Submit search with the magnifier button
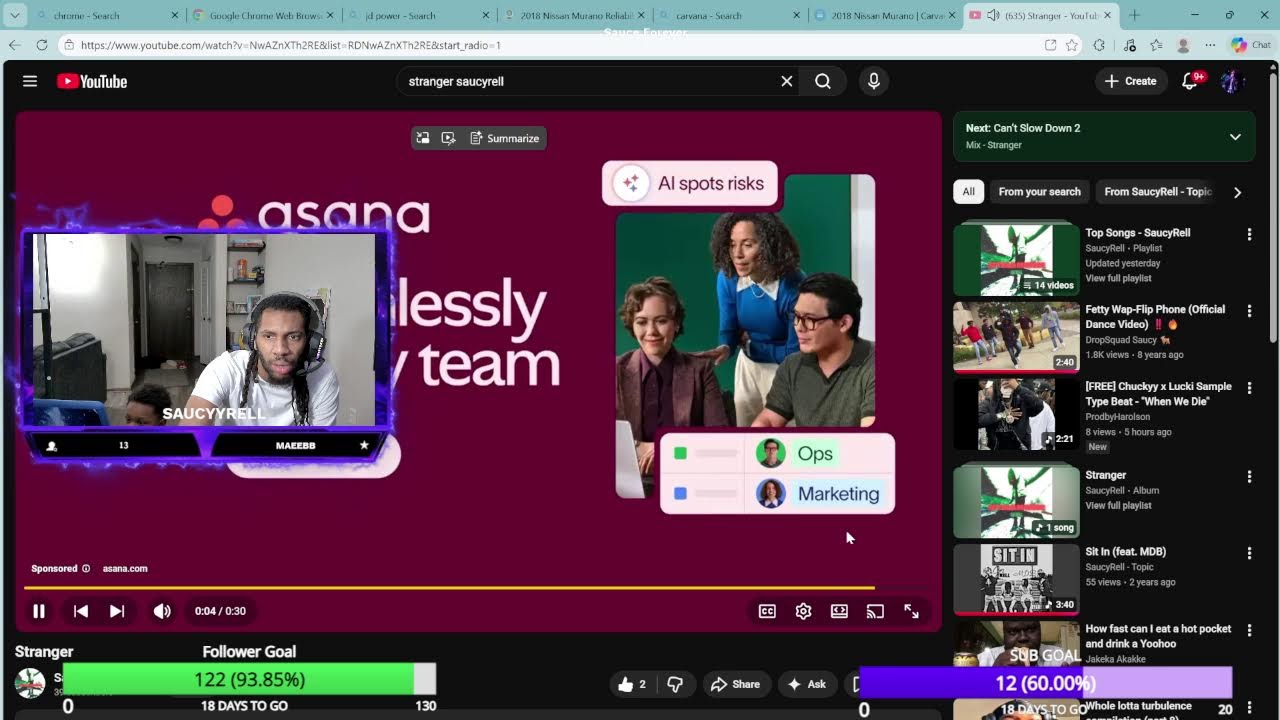 823,81
